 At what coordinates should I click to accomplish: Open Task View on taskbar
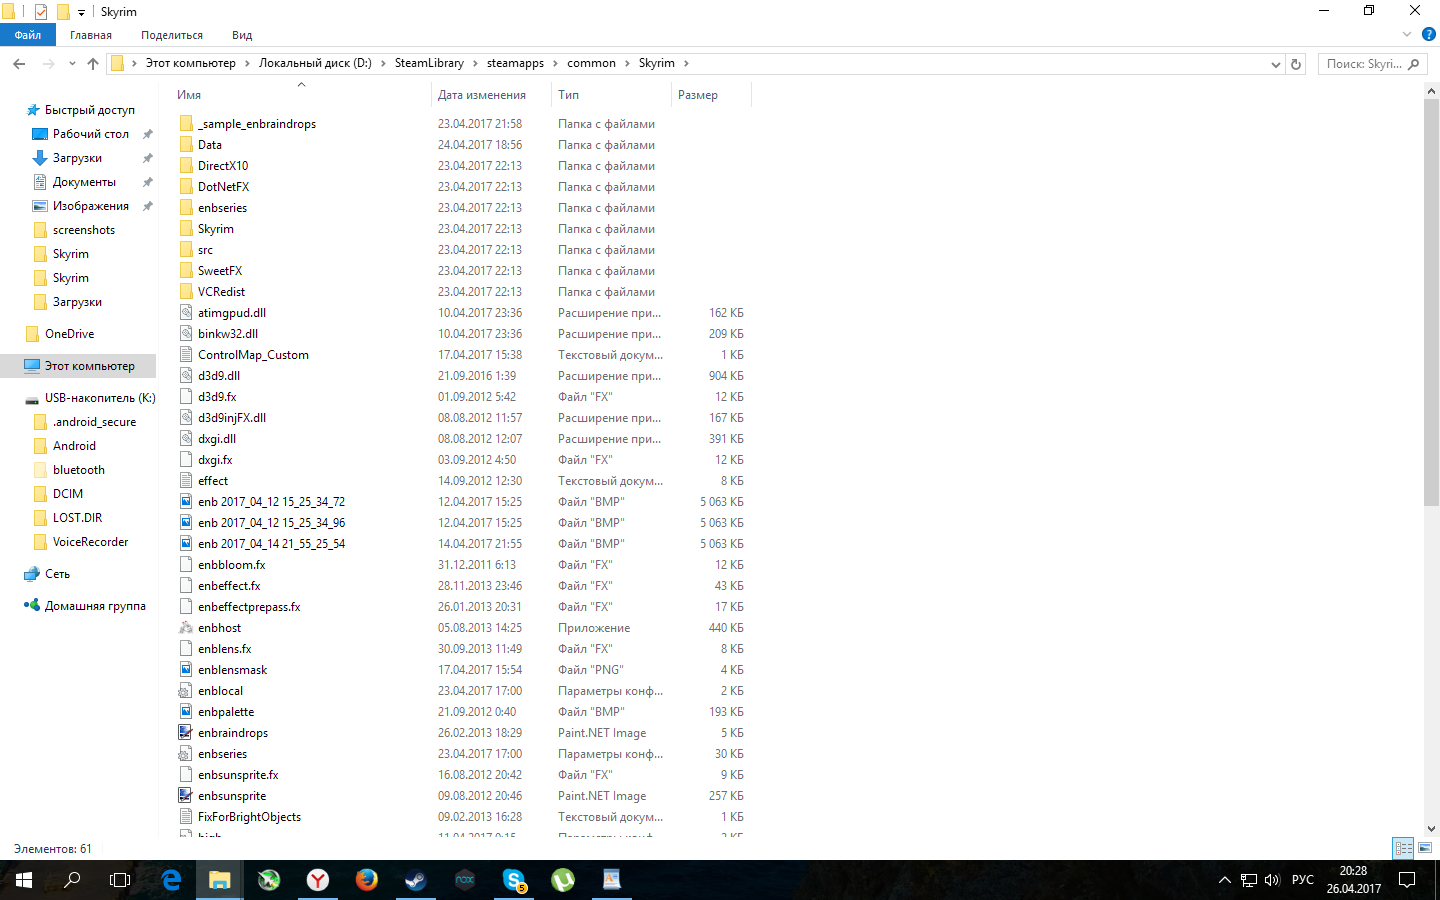(120, 880)
